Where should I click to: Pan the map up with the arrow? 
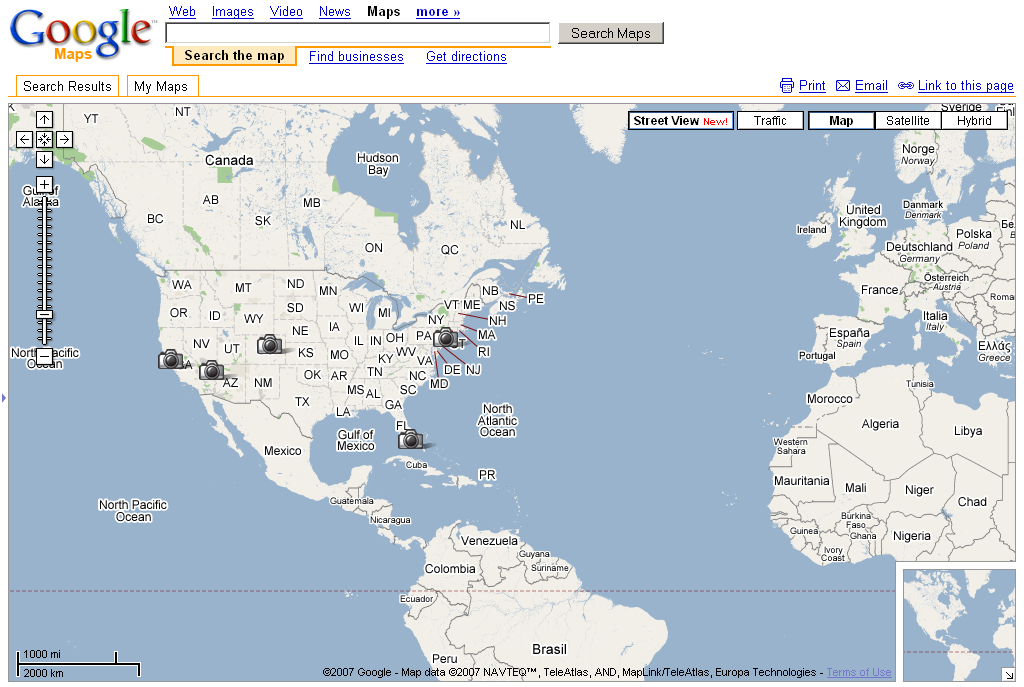[44, 119]
